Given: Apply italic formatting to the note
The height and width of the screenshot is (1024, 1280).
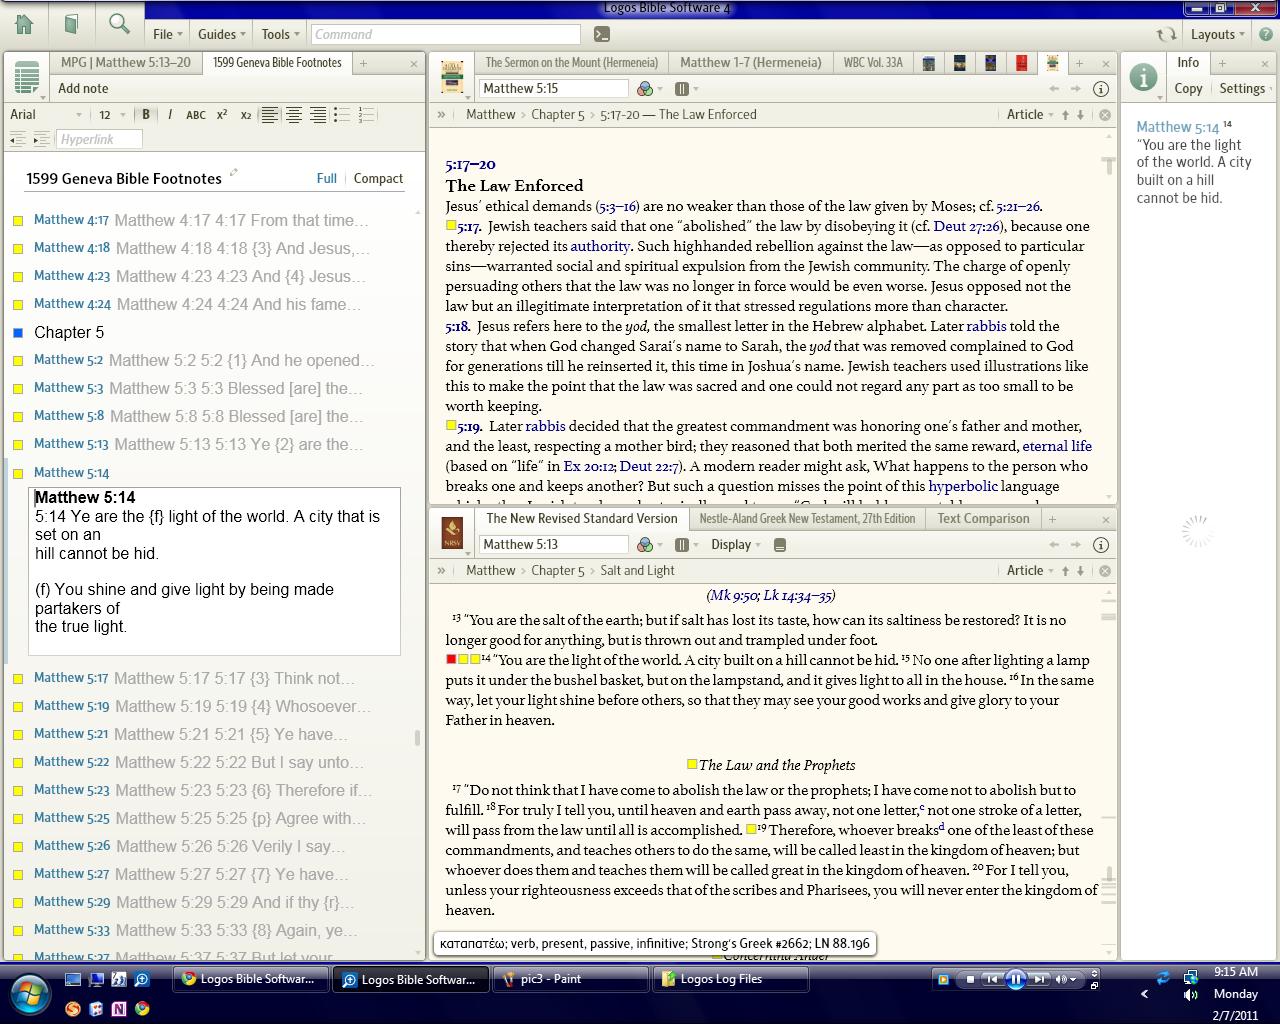Looking at the screenshot, I should point(170,115).
